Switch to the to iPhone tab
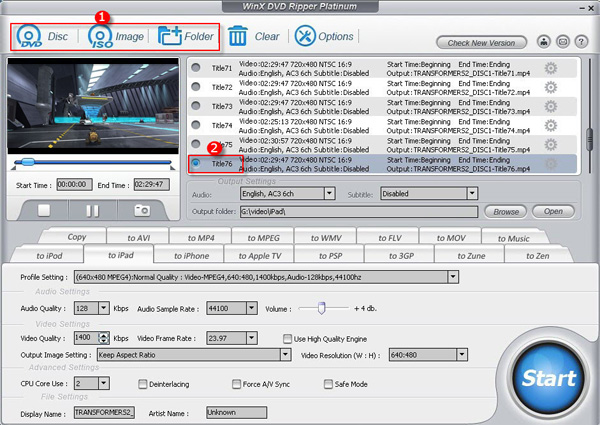This screenshot has height=425, width=600. pyautogui.click(x=191, y=256)
